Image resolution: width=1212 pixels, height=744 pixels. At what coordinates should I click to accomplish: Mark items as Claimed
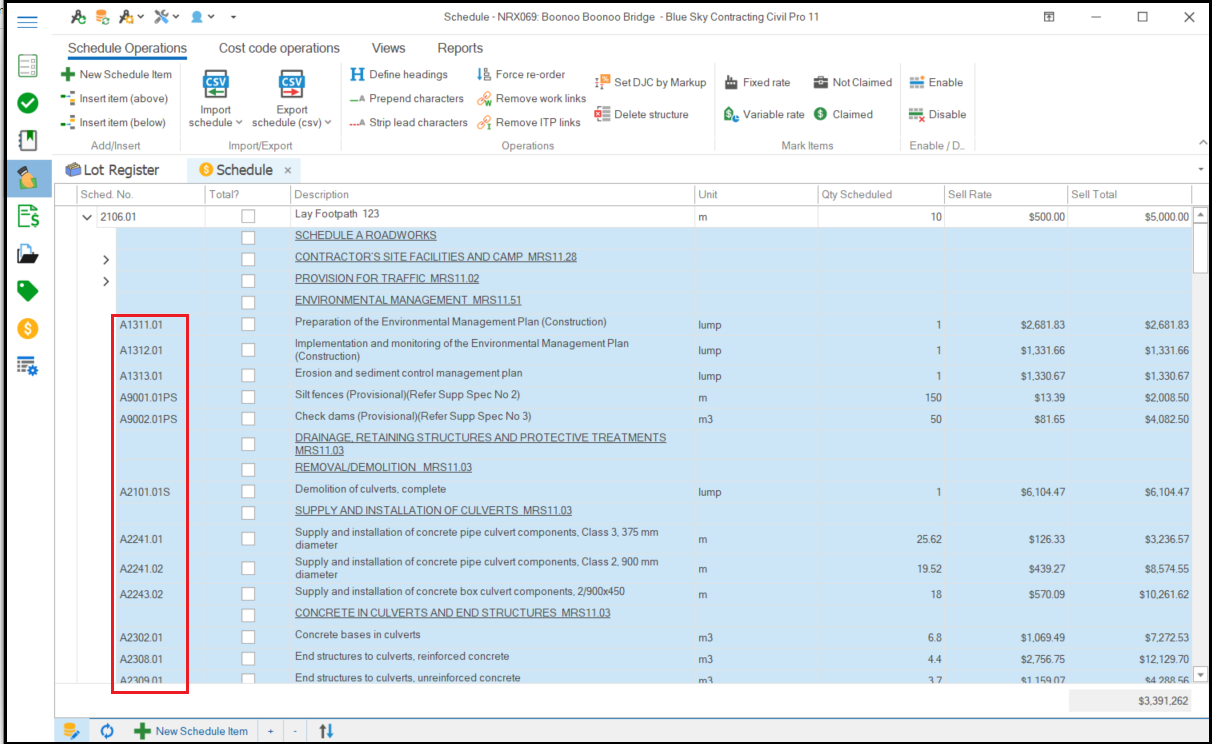(x=843, y=114)
